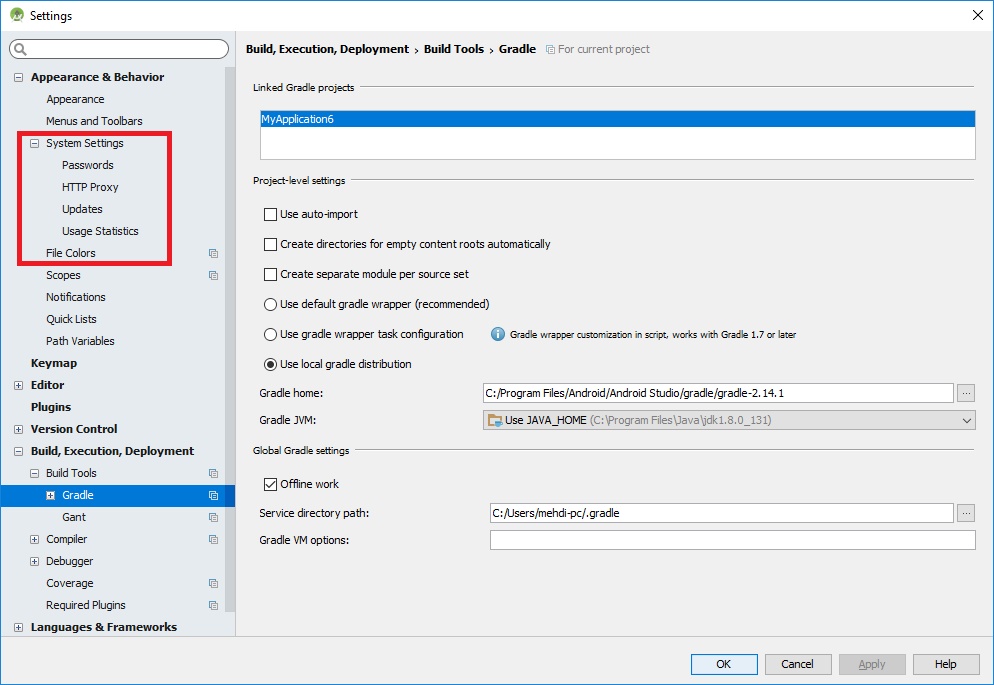
Task: Select Use local gradle distribution radio button
Action: (270, 364)
